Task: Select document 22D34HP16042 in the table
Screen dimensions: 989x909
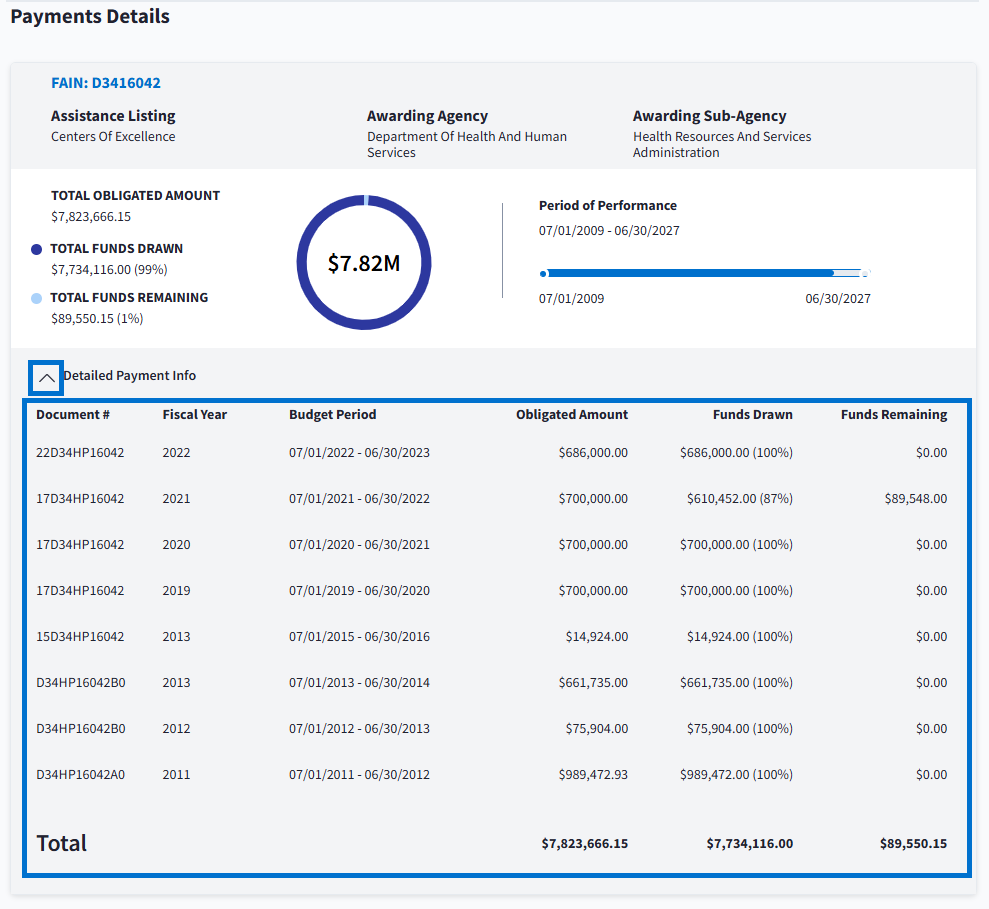Action: [80, 453]
